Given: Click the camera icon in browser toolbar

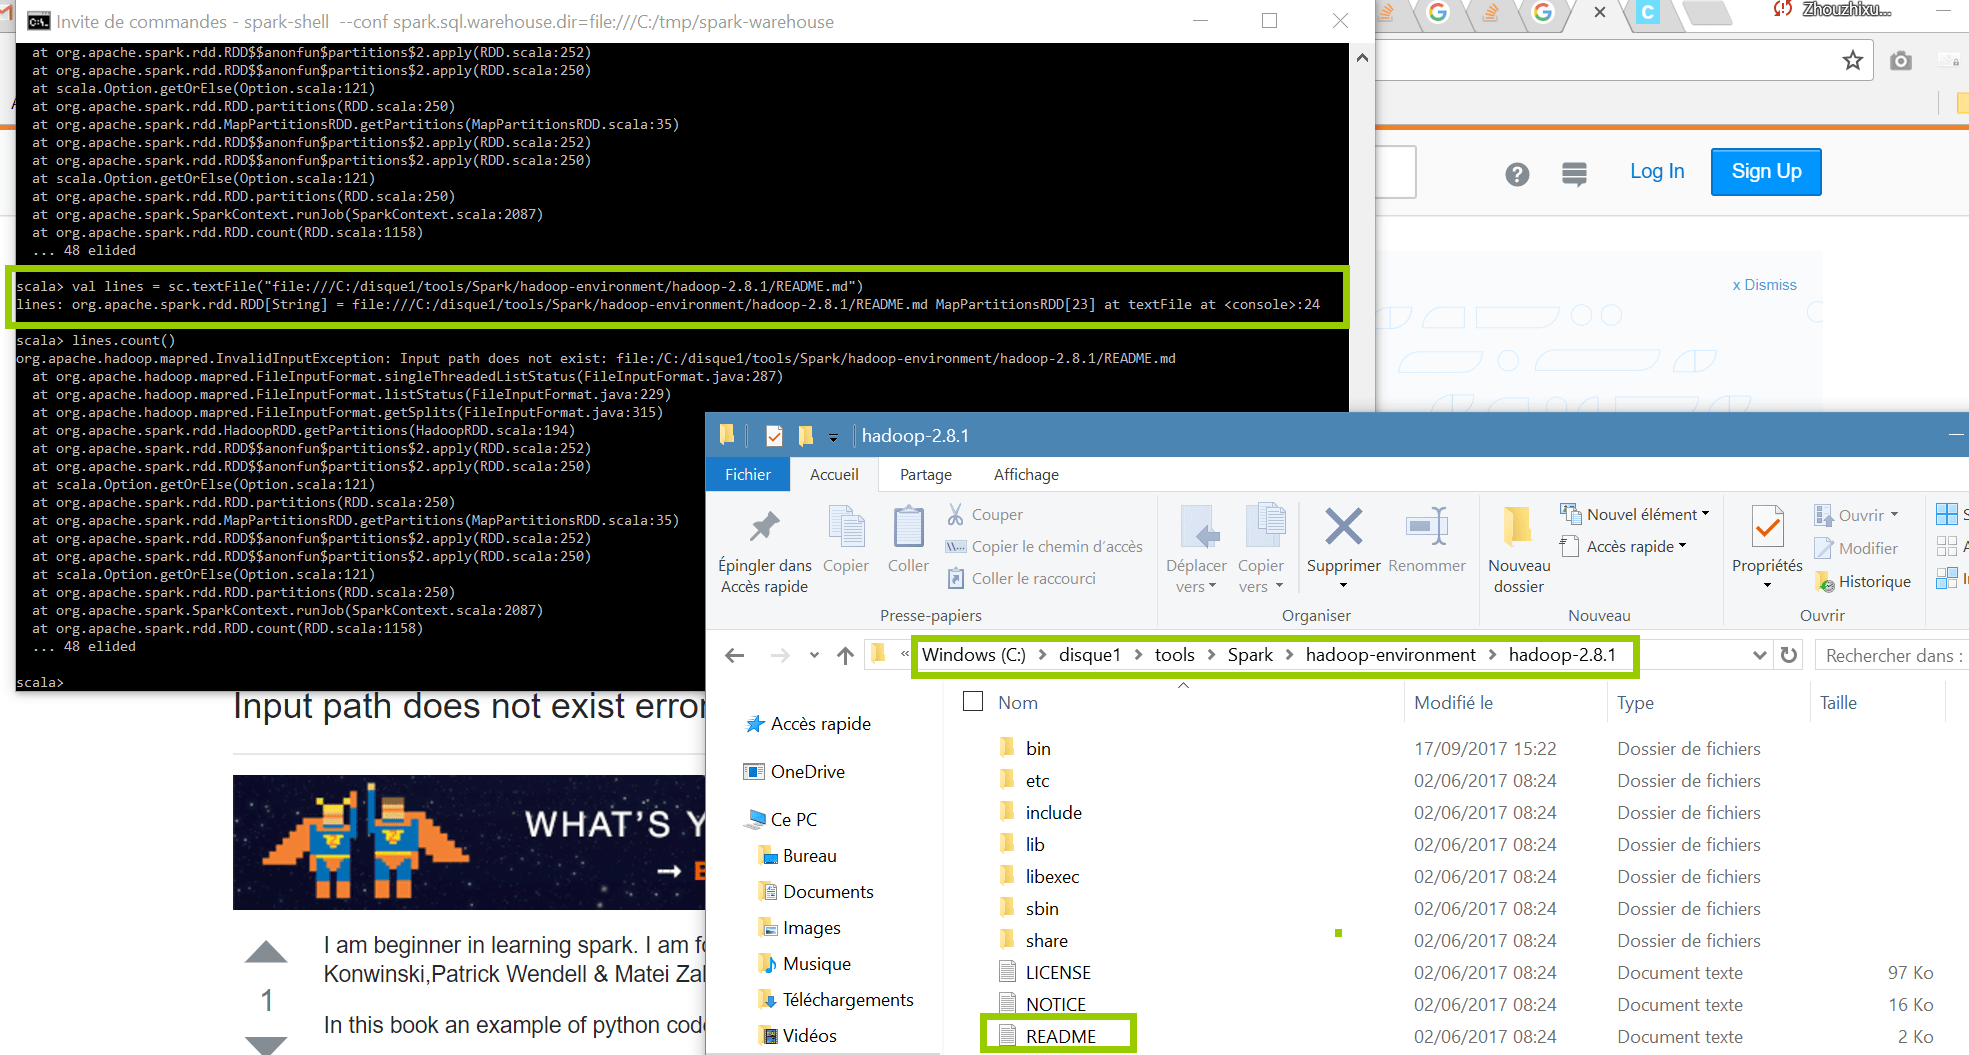Looking at the screenshot, I should coord(1901,61).
